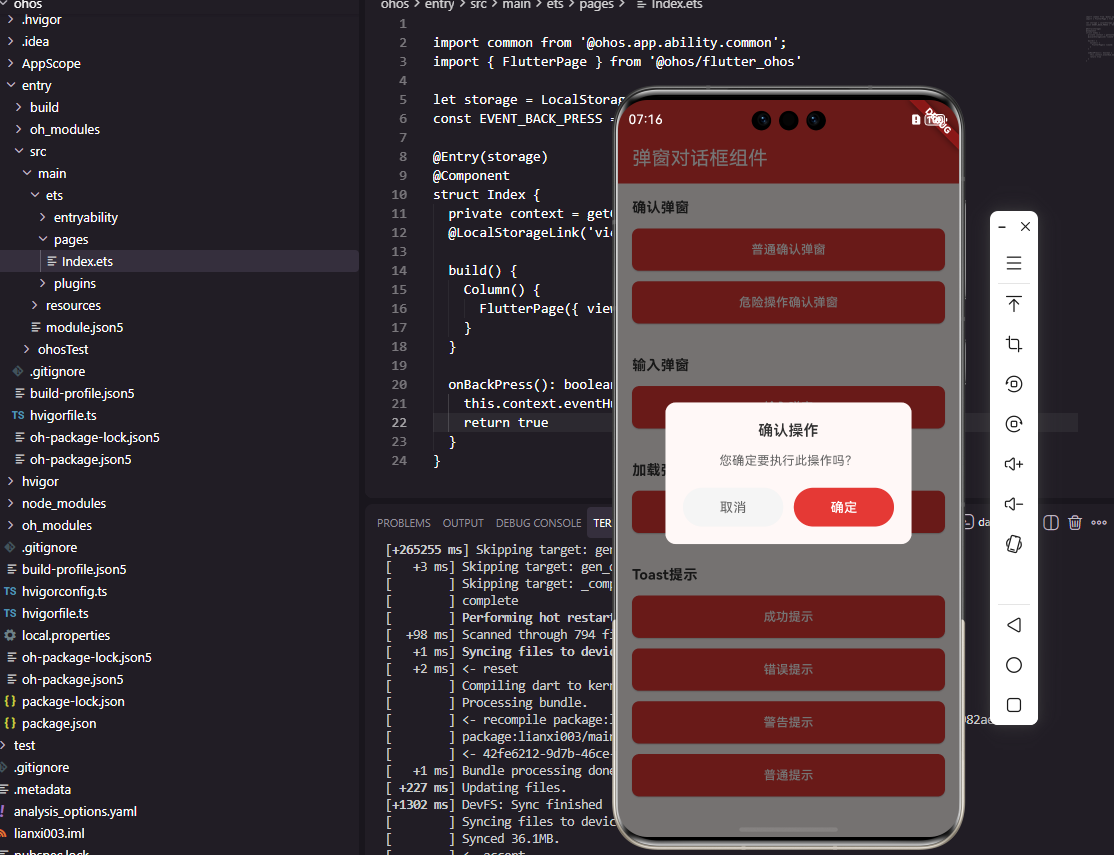Expand the hvigor folder
The height and width of the screenshot is (855, 1114).
tap(40, 482)
